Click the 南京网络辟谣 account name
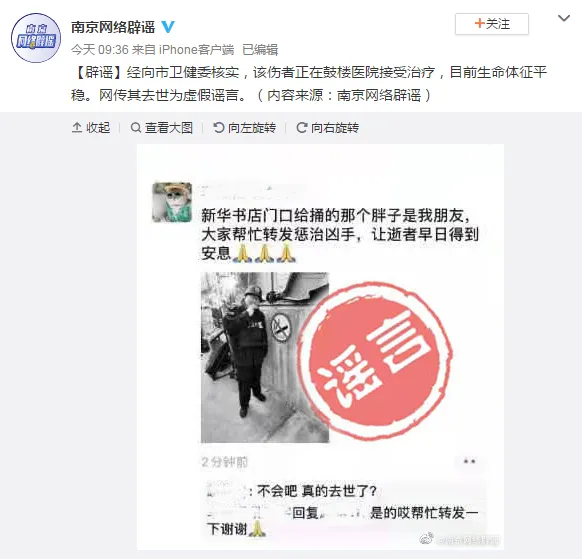 (113, 27)
